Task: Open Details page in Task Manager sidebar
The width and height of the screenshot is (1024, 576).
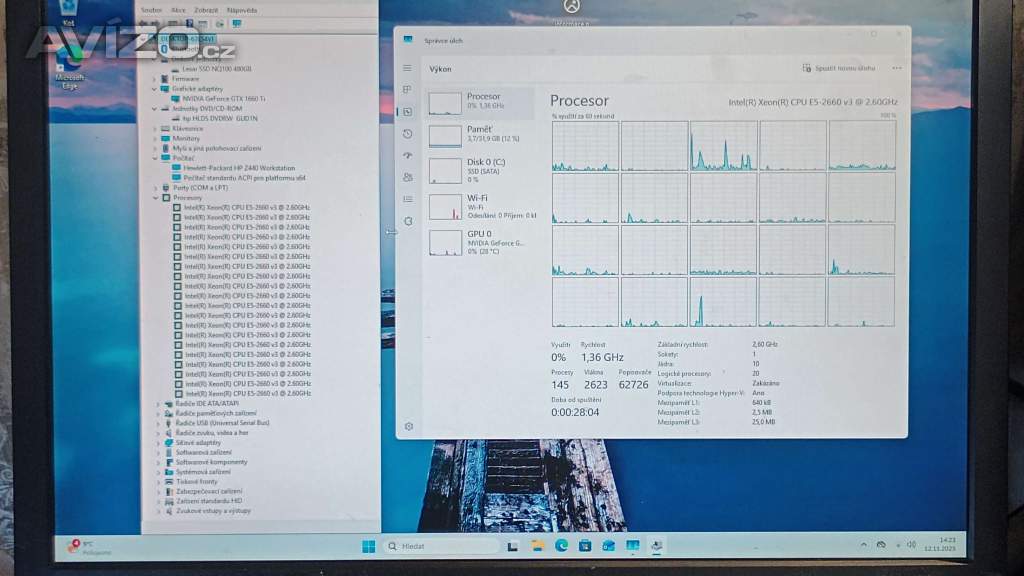Action: tap(407, 199)
